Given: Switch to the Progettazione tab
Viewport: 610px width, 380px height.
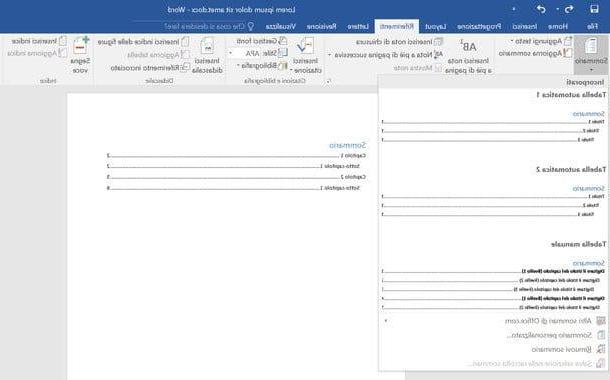Looking at the screenshot, I should click(x=479, y=26).
